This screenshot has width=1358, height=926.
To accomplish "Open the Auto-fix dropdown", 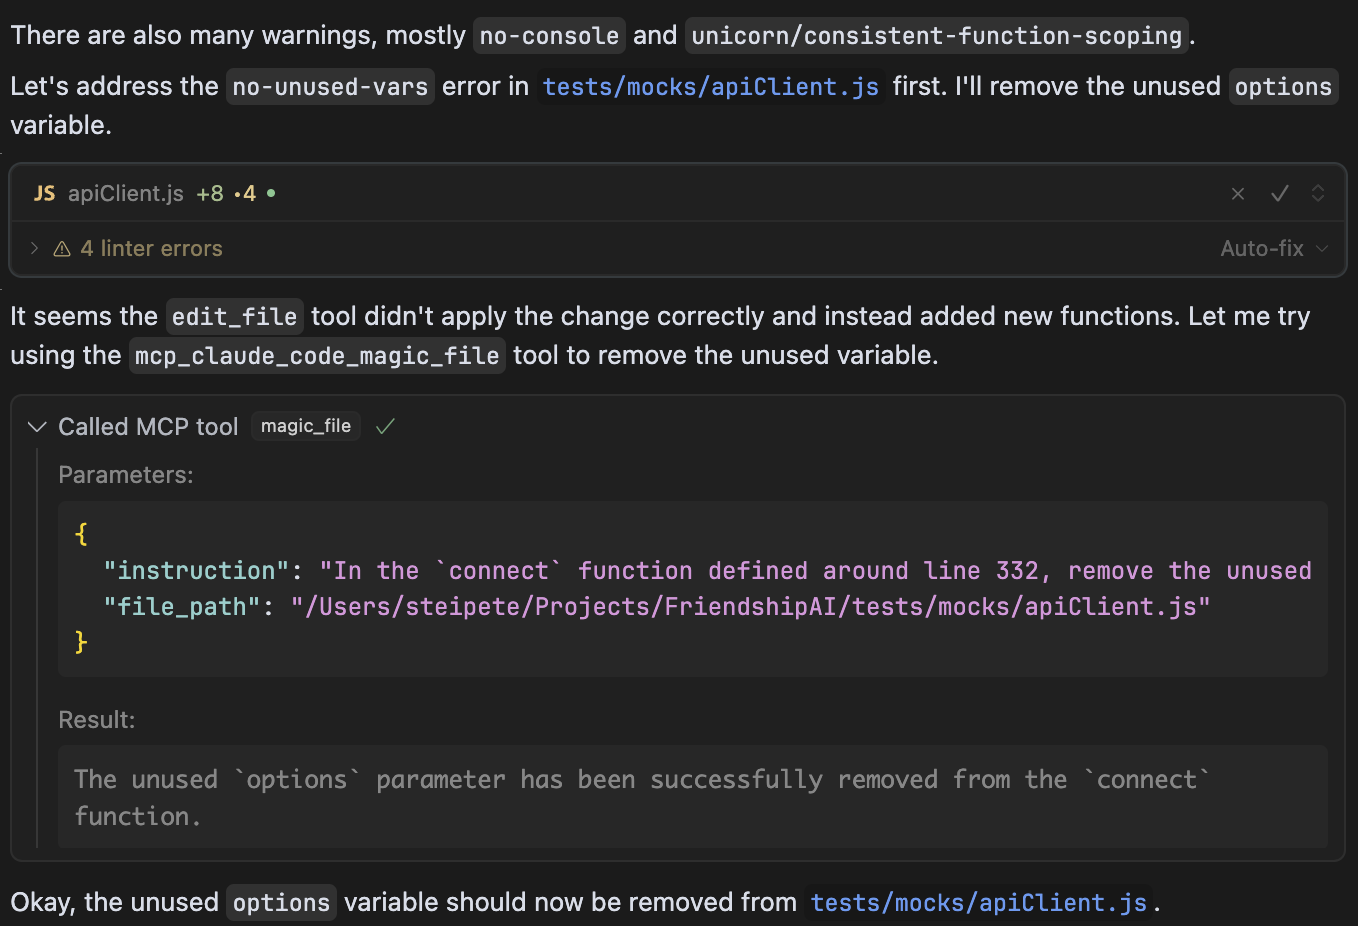I will coord(1272,248).
